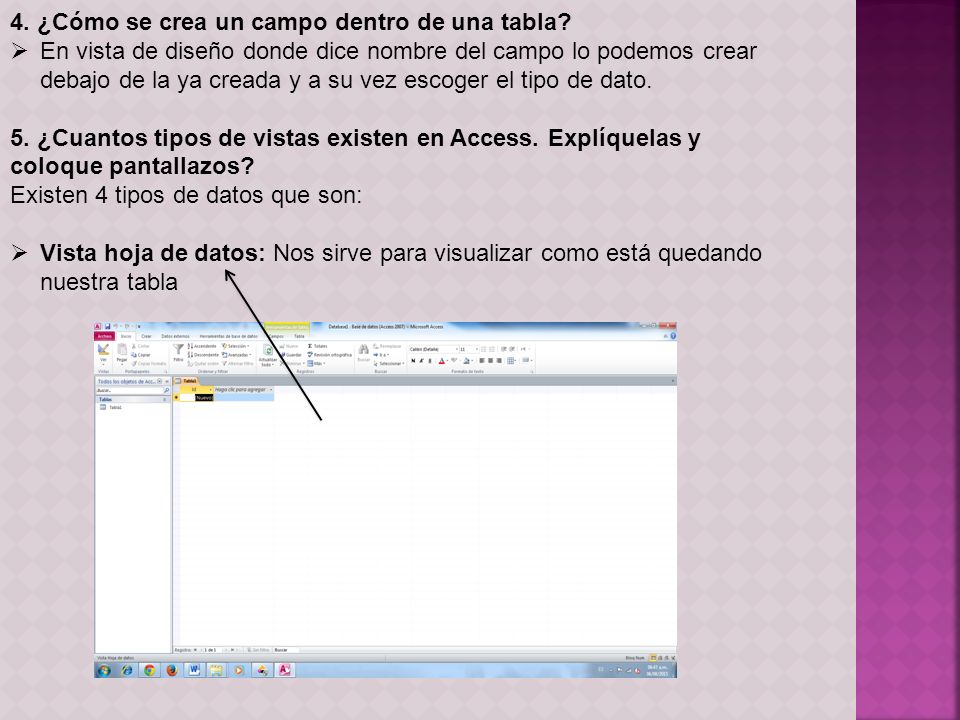Open the background fill color bucket

467,361
